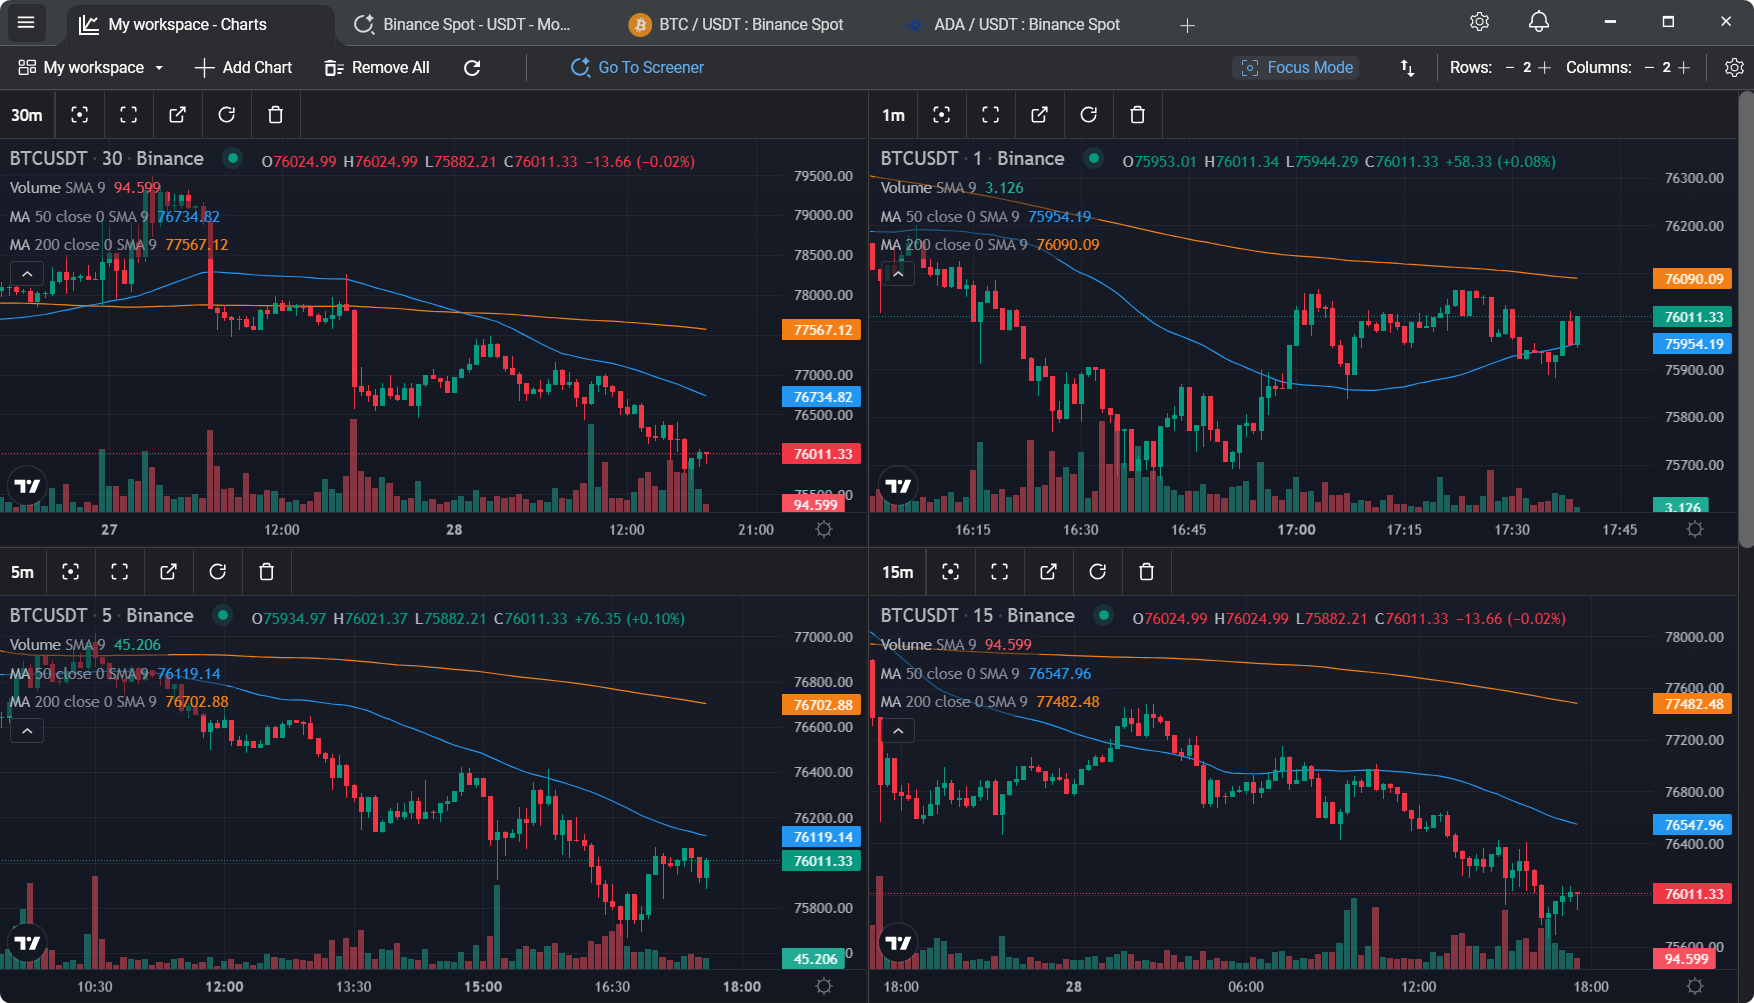Increase the Rows count with plus
The width and height of the screenshot is (1754, 1003).
pos(1544,68)
